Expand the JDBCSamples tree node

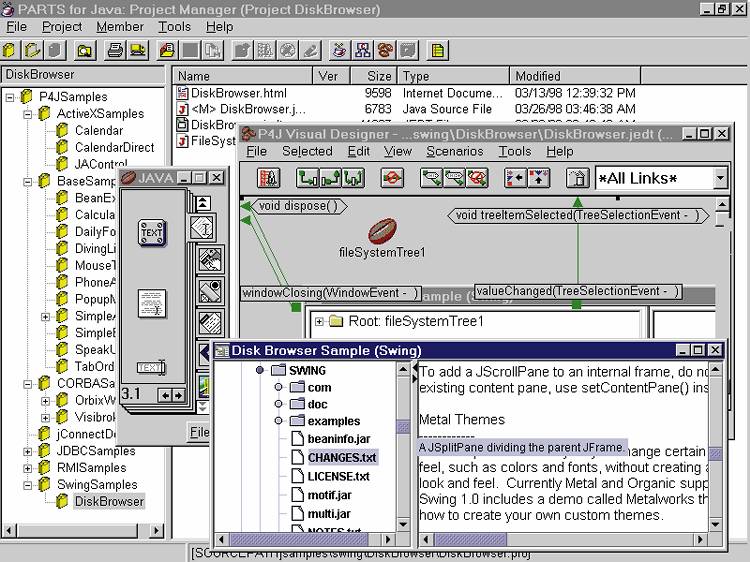tap(28, 451)
